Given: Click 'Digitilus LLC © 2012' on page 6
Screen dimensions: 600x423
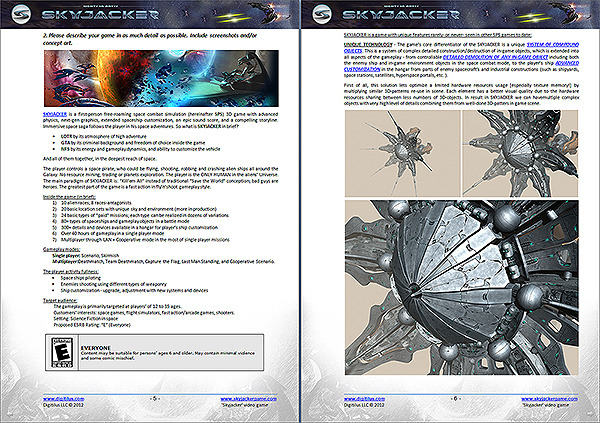Looking at the screenshot, I should click(x=364, y=405).
